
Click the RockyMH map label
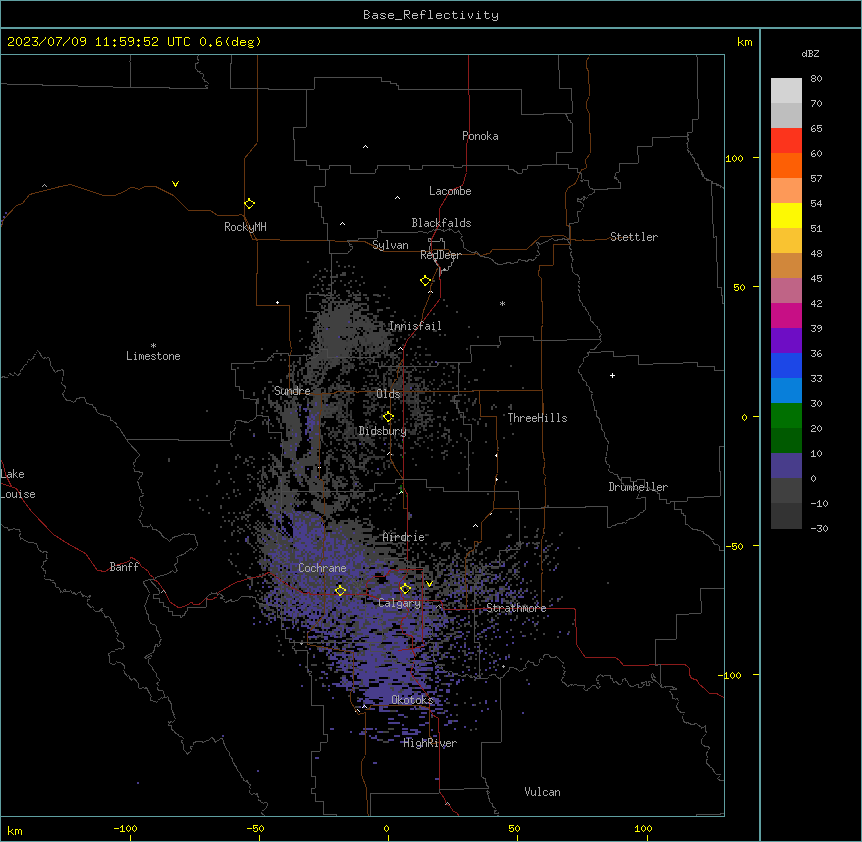tap(245, 227)
